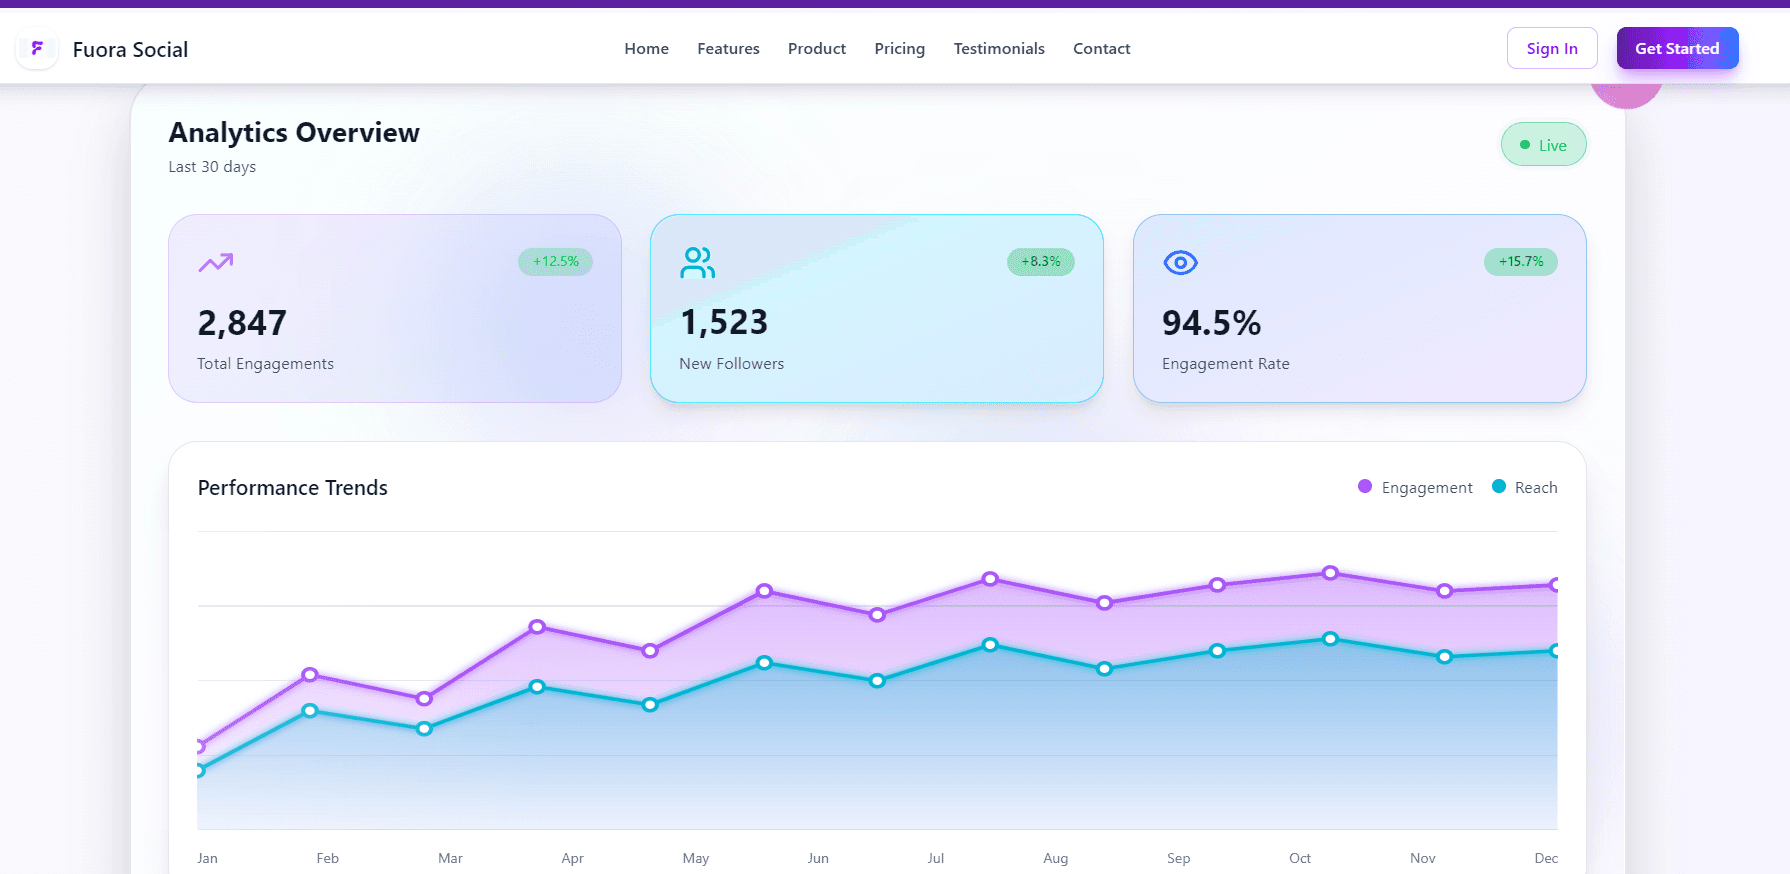This screenshot has width=1790, height=874.
Task: Go to the Product nav item
Action: pos(817,49)
